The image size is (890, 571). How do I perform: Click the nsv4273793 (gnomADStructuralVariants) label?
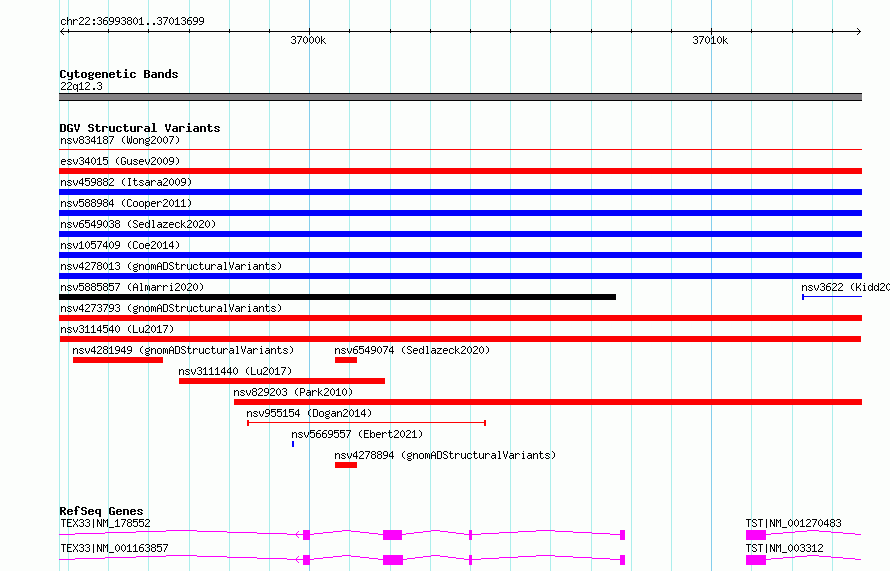coord(171,308)
